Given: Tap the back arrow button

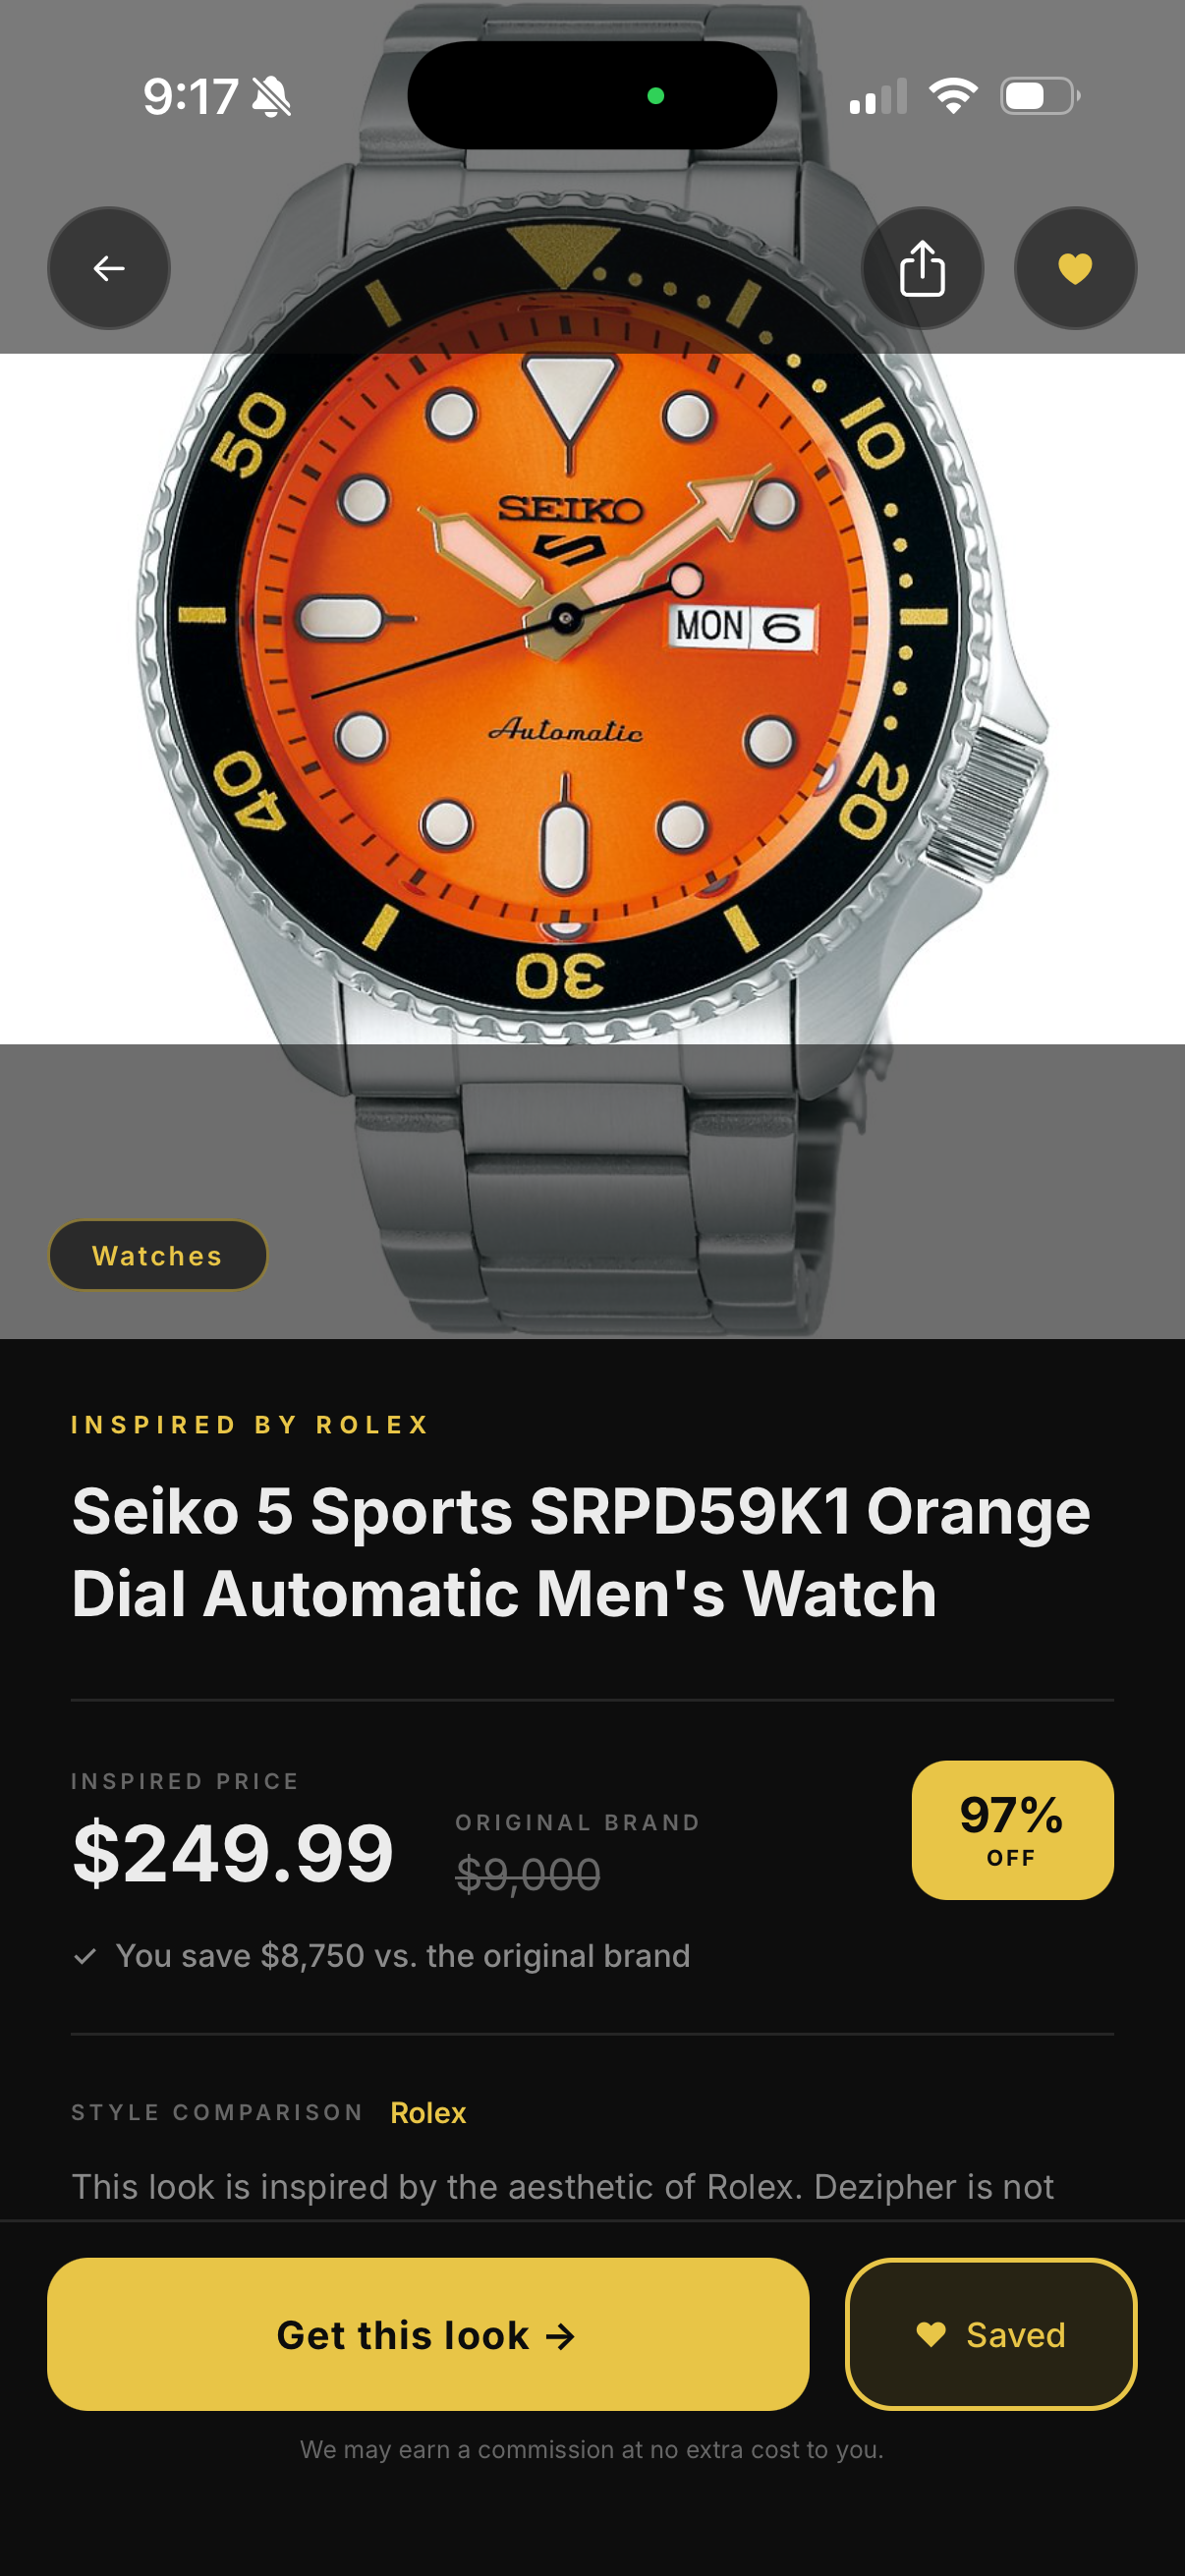Looking at the screenshot, I should tap(108, 268).
